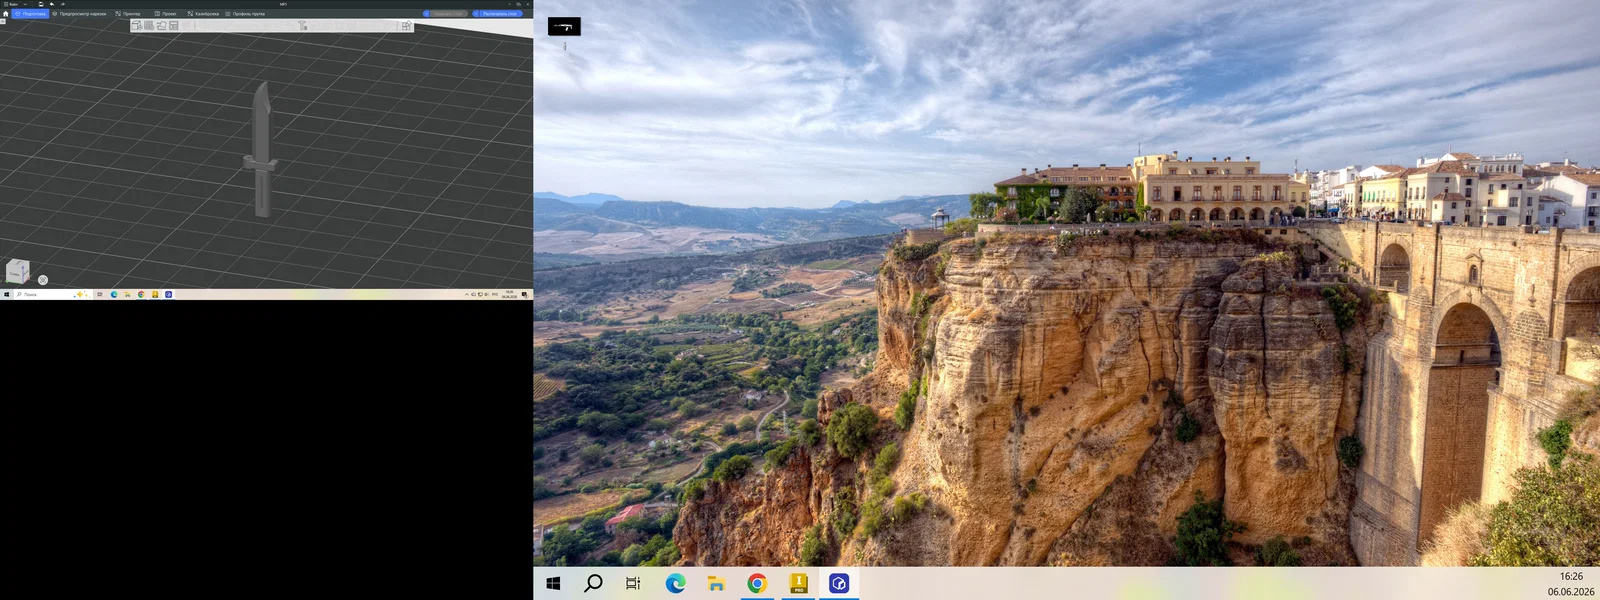This screenshot has width=1600, height=600.
Task: Open the Профиль прутка tab
Action: click(245, 14)
